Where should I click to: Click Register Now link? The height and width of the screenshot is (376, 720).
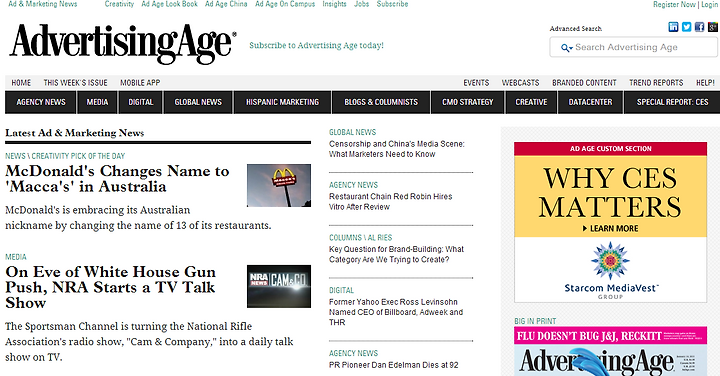[x=674, y=4]
